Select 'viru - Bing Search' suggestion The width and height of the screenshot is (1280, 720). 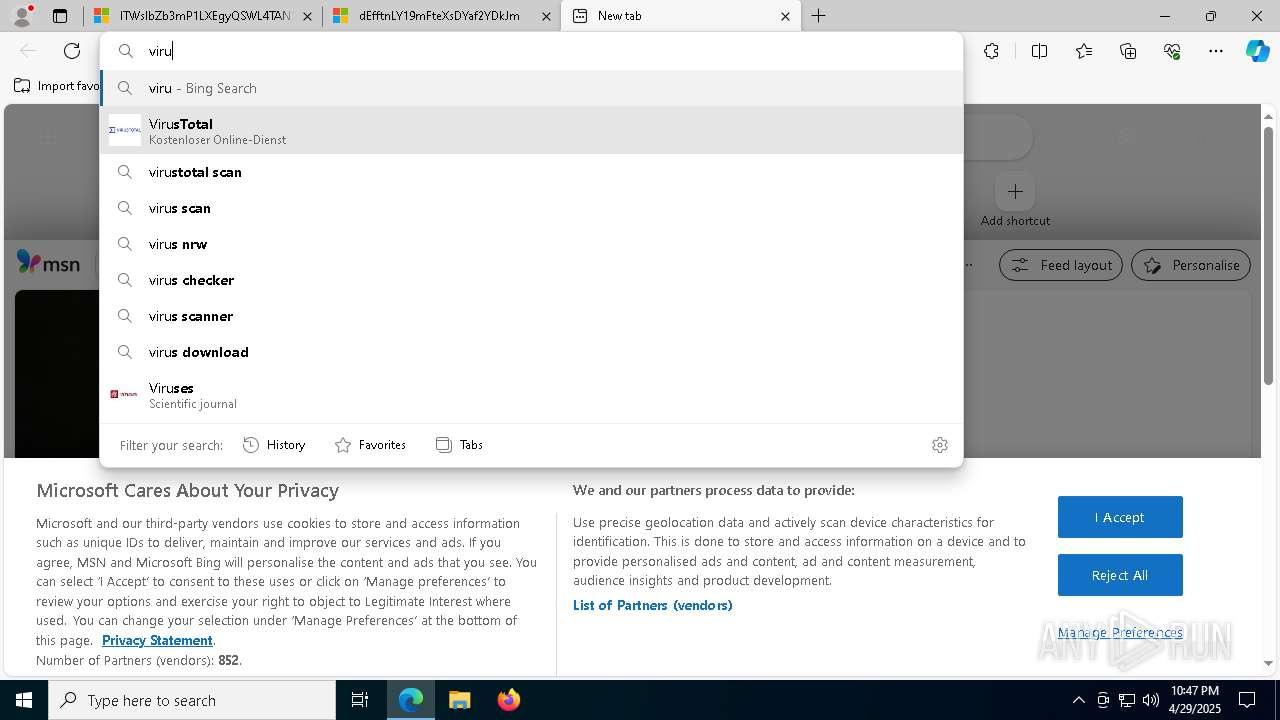[x=531, y=88]
